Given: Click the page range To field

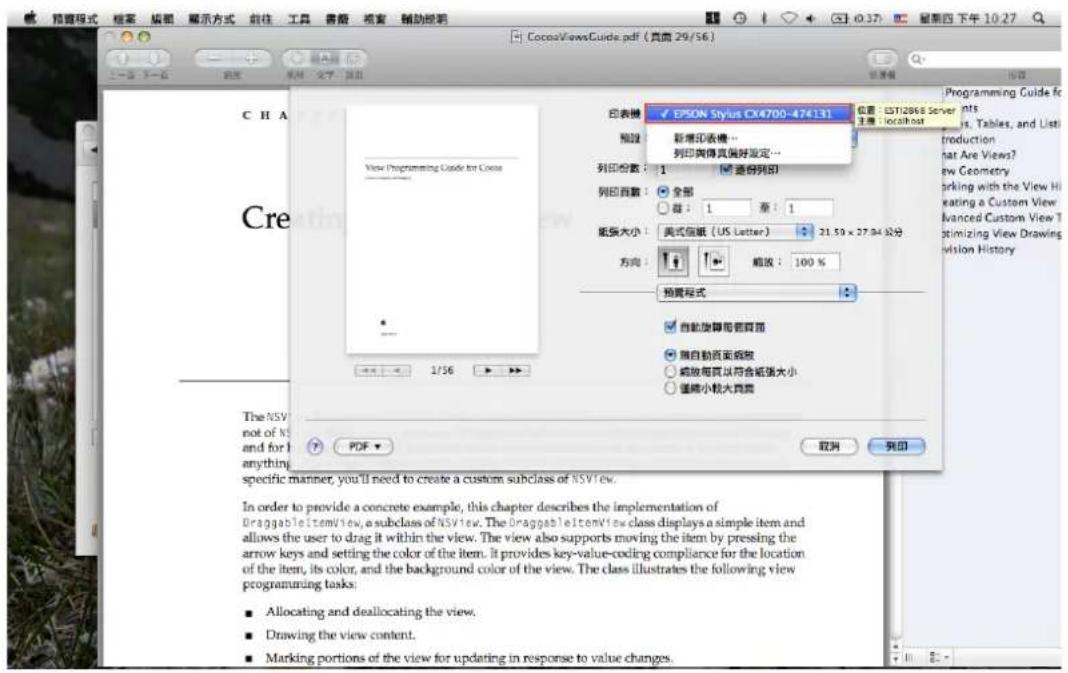Looking at the screenshot, I should [x=808, y=208].
